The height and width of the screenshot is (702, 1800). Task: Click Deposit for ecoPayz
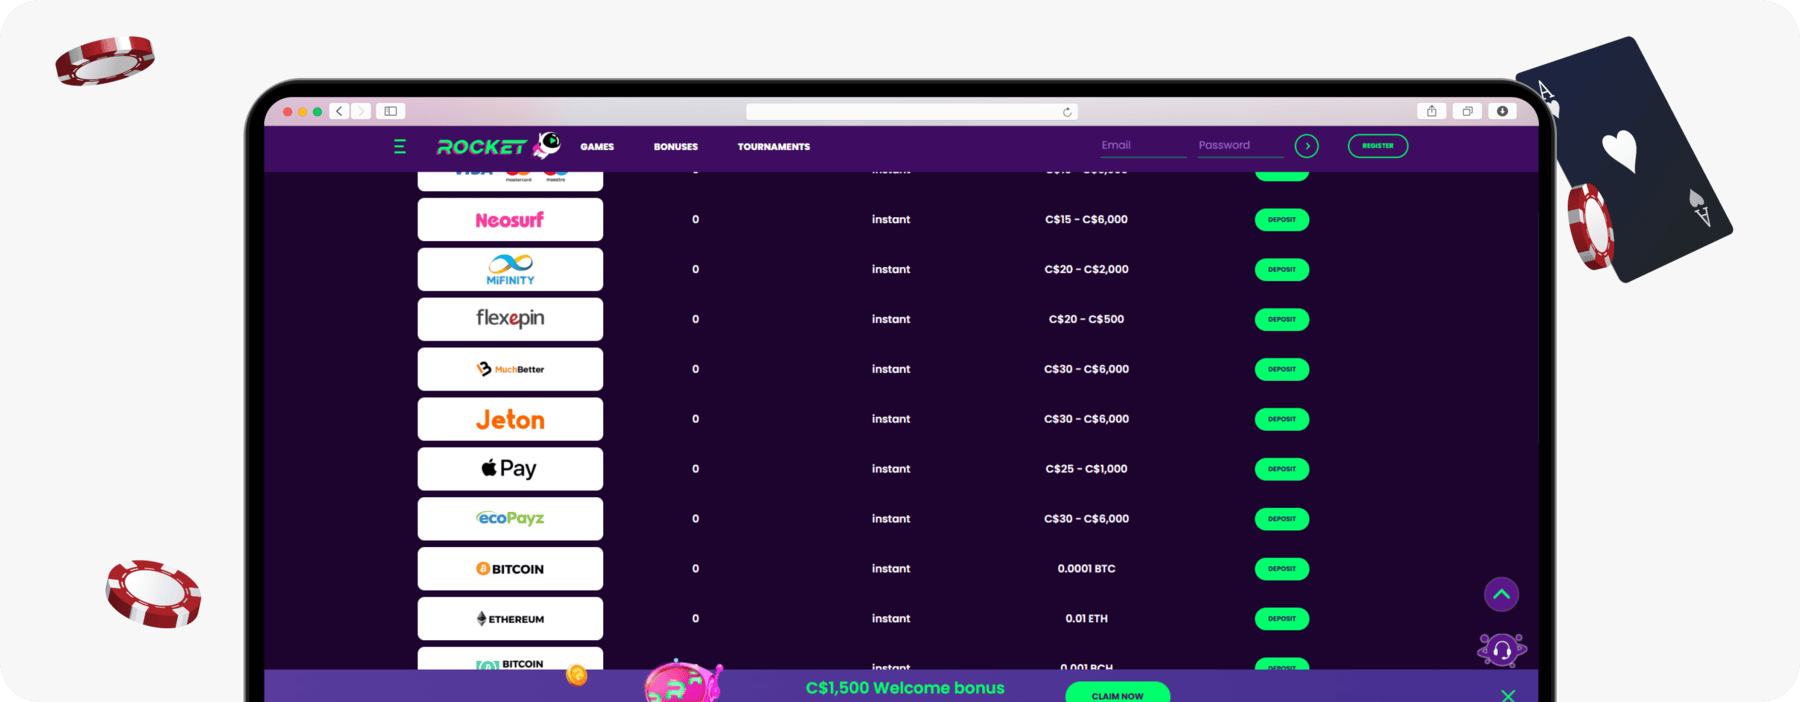click(x=1282, y=519)
